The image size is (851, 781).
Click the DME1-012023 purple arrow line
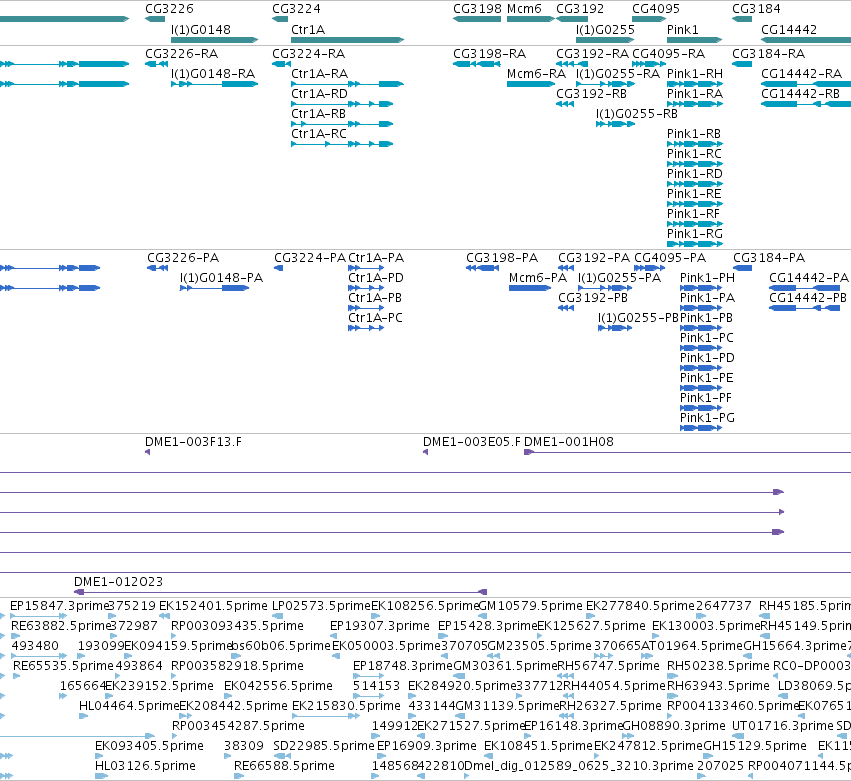[281, 592]
